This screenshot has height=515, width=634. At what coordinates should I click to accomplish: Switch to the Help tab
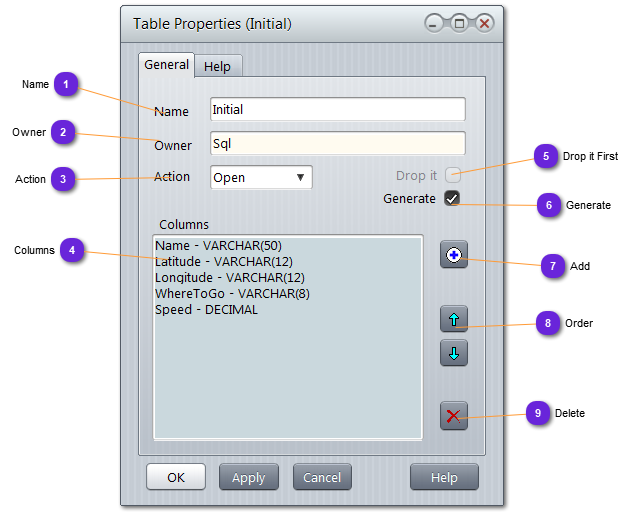217,66
